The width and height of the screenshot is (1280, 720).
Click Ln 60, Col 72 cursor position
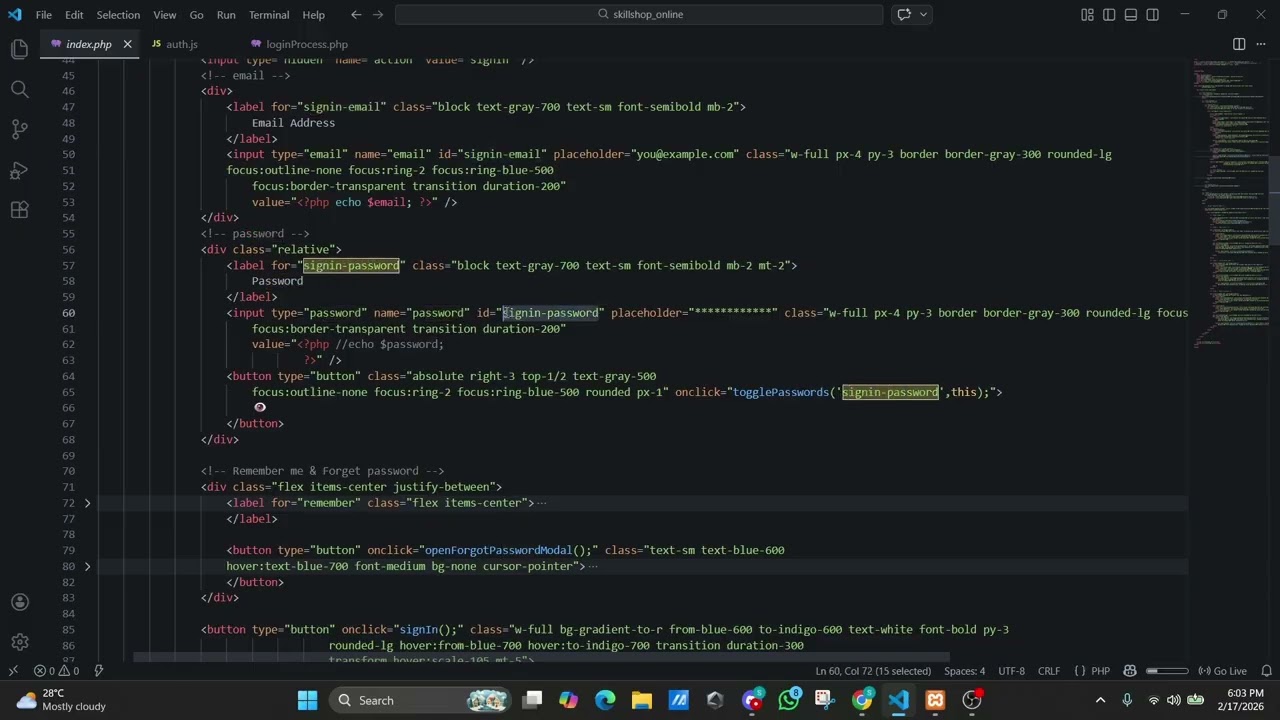point(873,671)
